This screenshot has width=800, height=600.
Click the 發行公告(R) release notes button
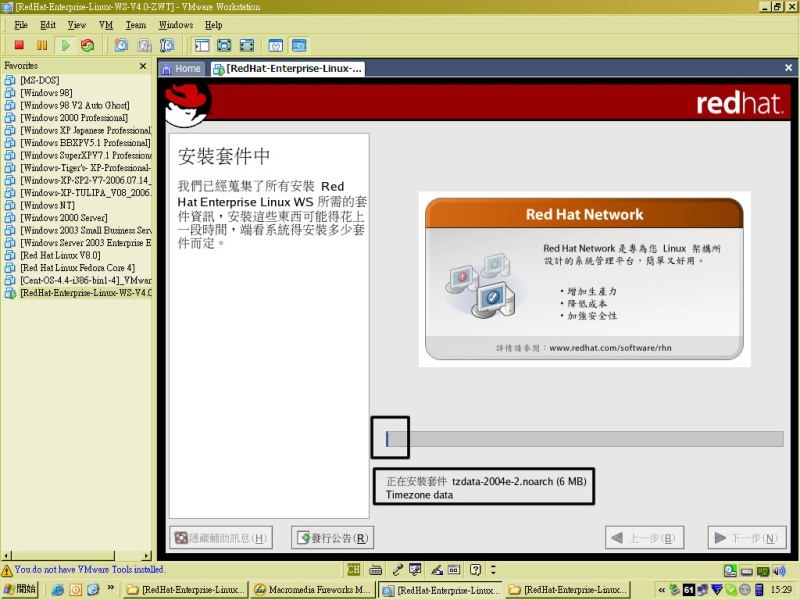click(x=333, y=538)
